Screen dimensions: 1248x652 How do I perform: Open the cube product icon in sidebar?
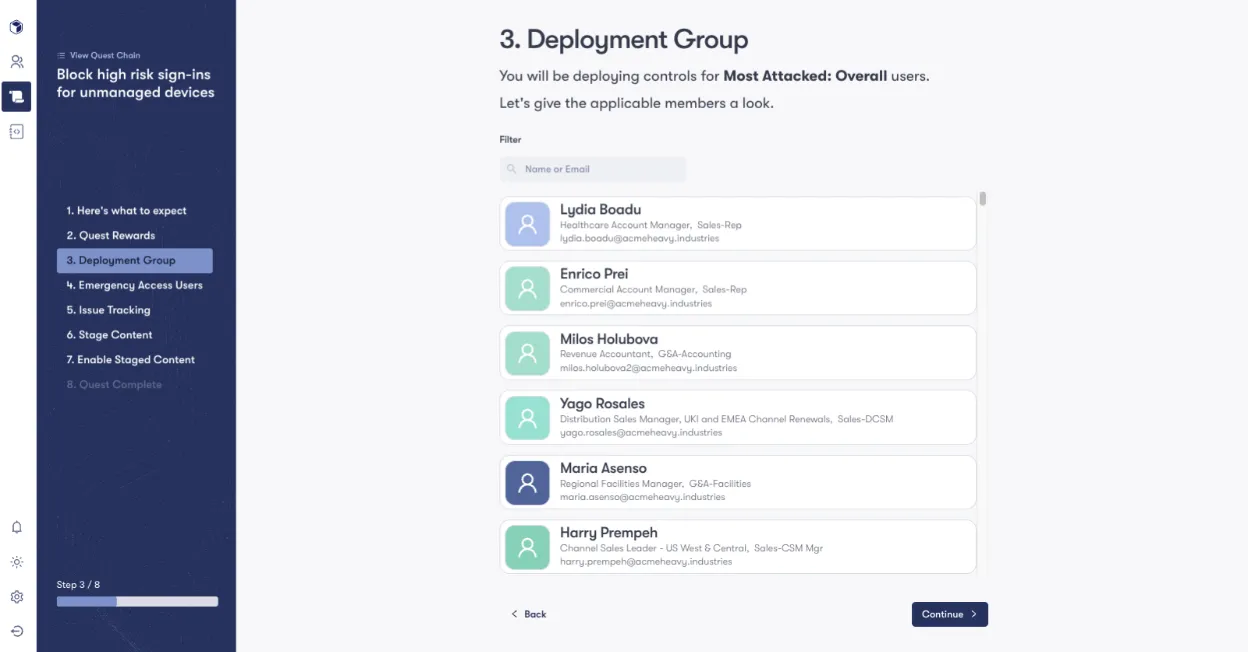(16, 27)
